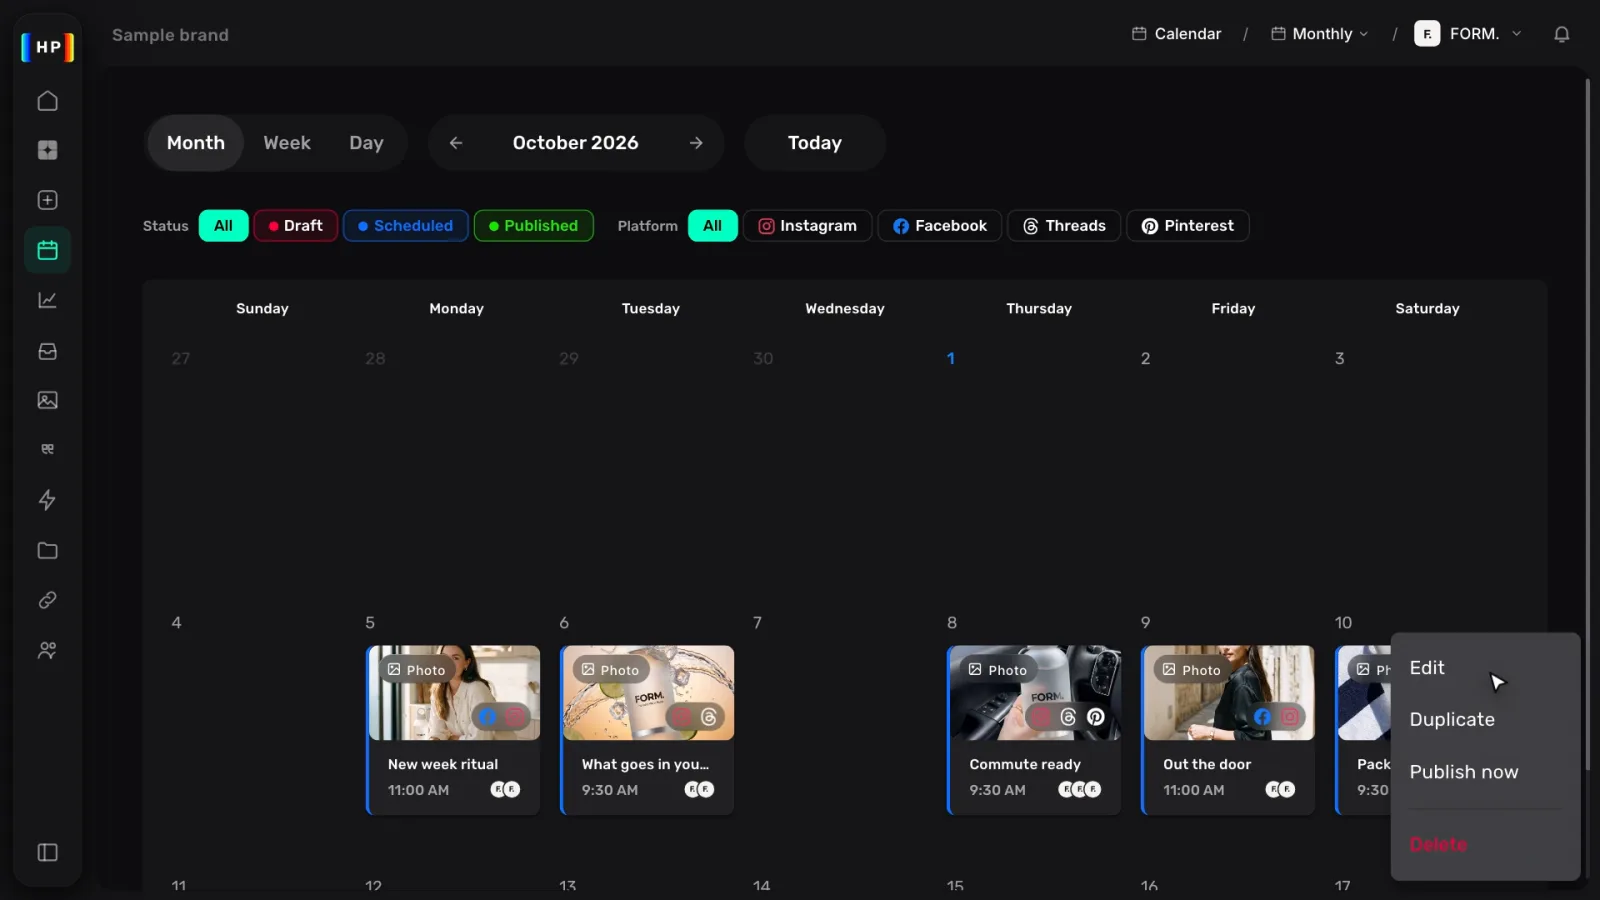Filter posts by Pinterest
This screenshot has width=1600, height=900.
pos(1187,226)
